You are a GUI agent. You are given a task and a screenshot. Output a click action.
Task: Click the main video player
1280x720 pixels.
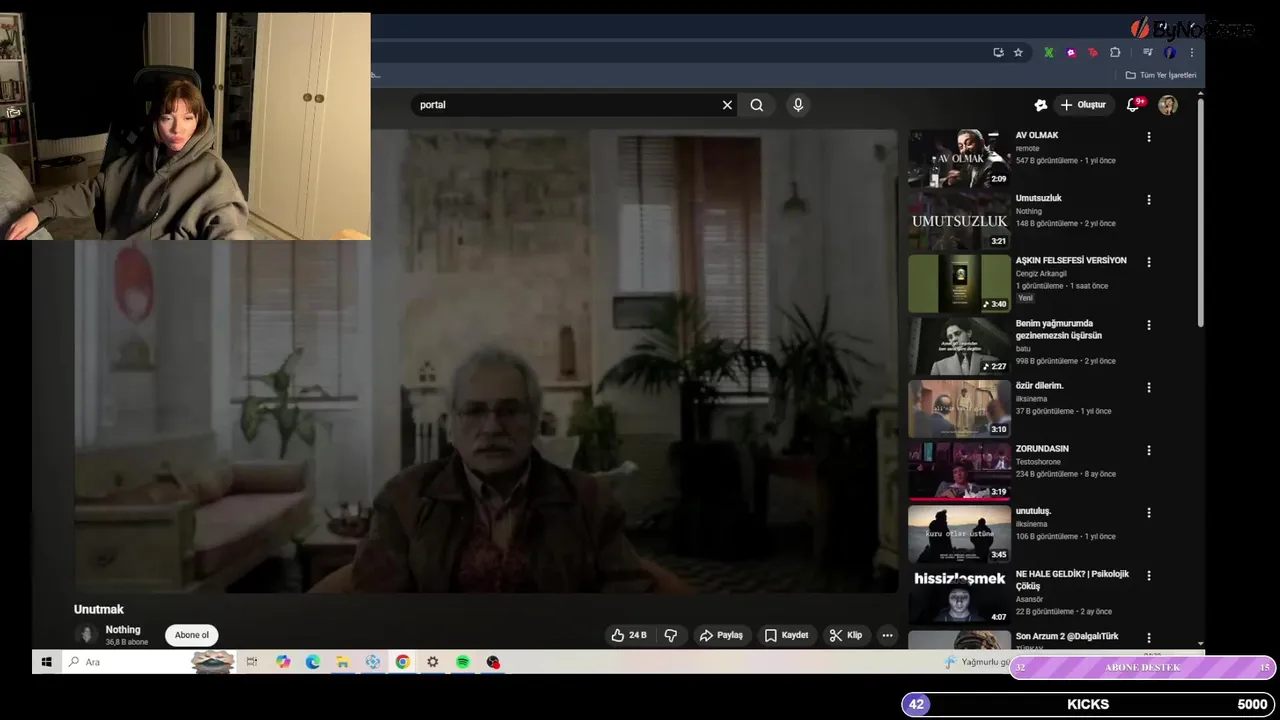click(x=486, y=360)
